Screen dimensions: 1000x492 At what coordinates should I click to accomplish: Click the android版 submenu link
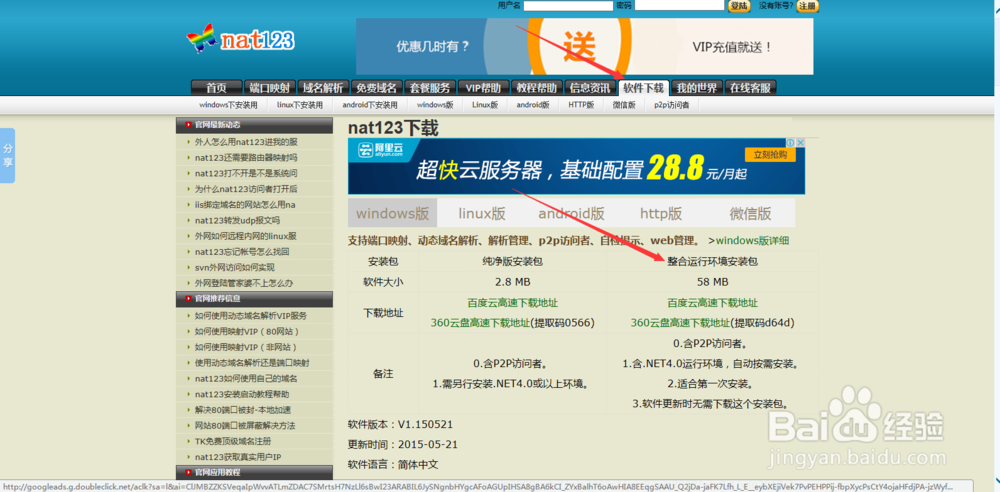click(533, 105)
